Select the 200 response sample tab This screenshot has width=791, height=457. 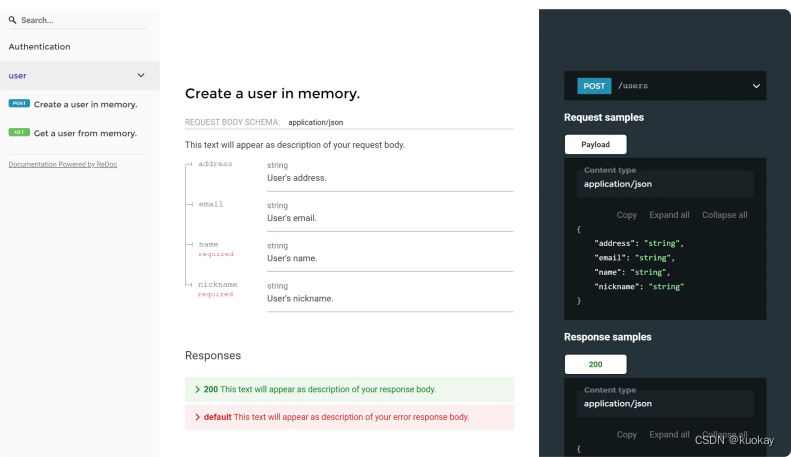(x=596, y=364)
